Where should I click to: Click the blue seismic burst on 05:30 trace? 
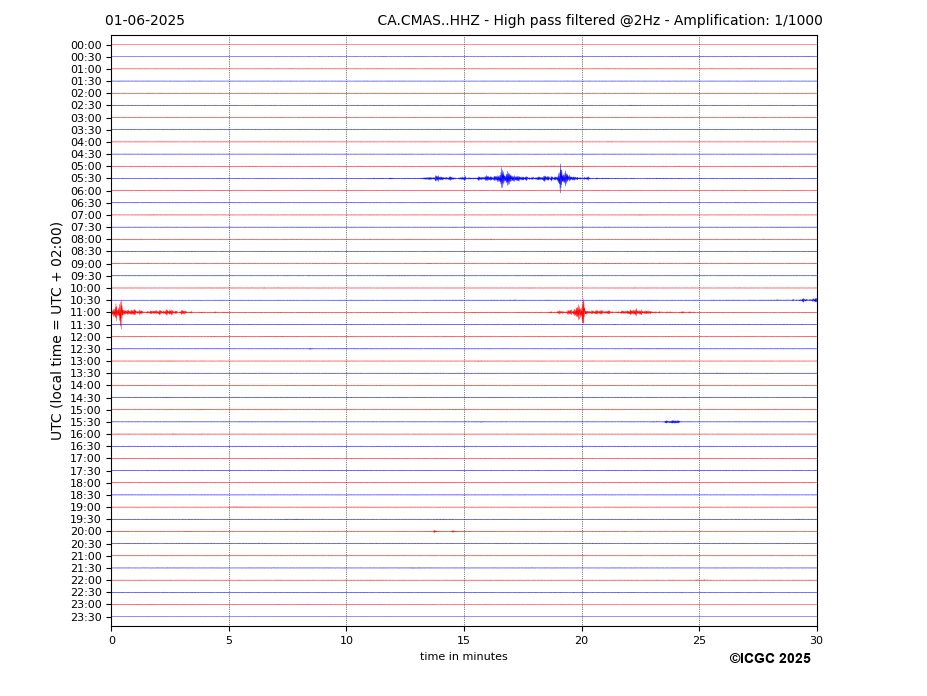508,178
